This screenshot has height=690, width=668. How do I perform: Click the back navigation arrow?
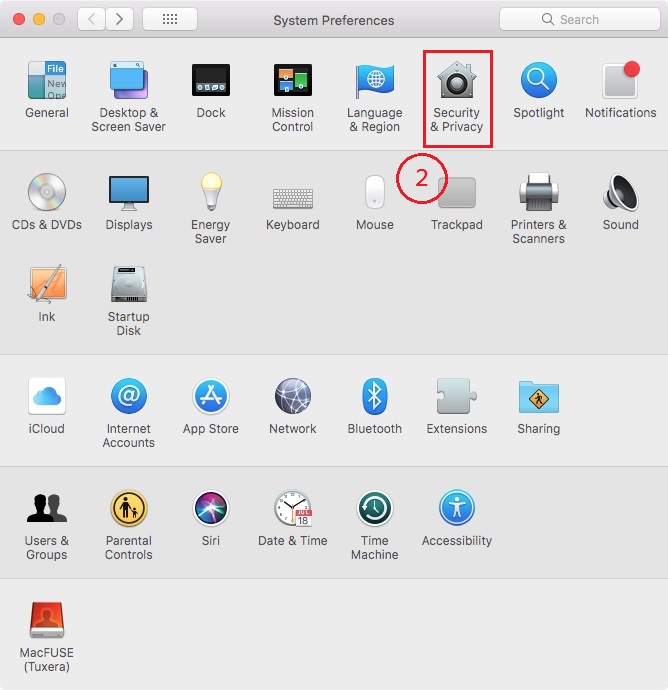click(x=92, y=19)
